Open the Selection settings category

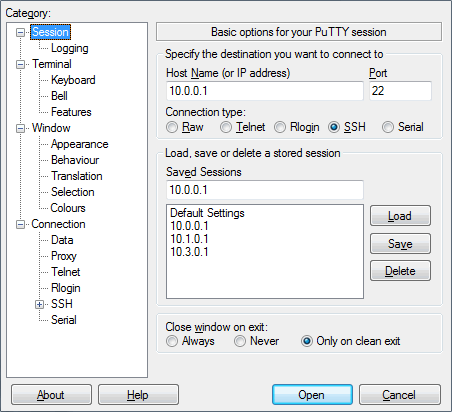pos(73,192)
